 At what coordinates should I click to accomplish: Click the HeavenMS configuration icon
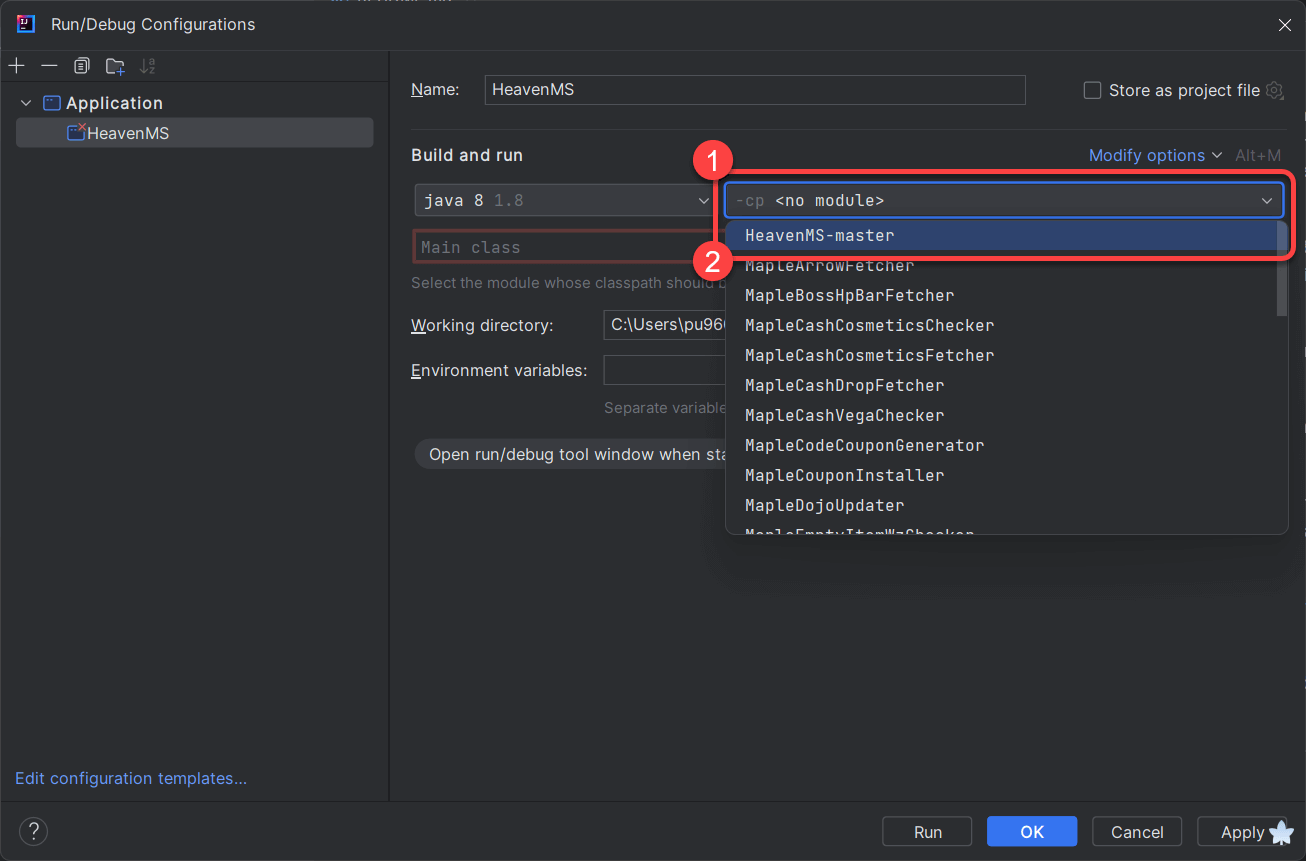(x=76, y=132)
